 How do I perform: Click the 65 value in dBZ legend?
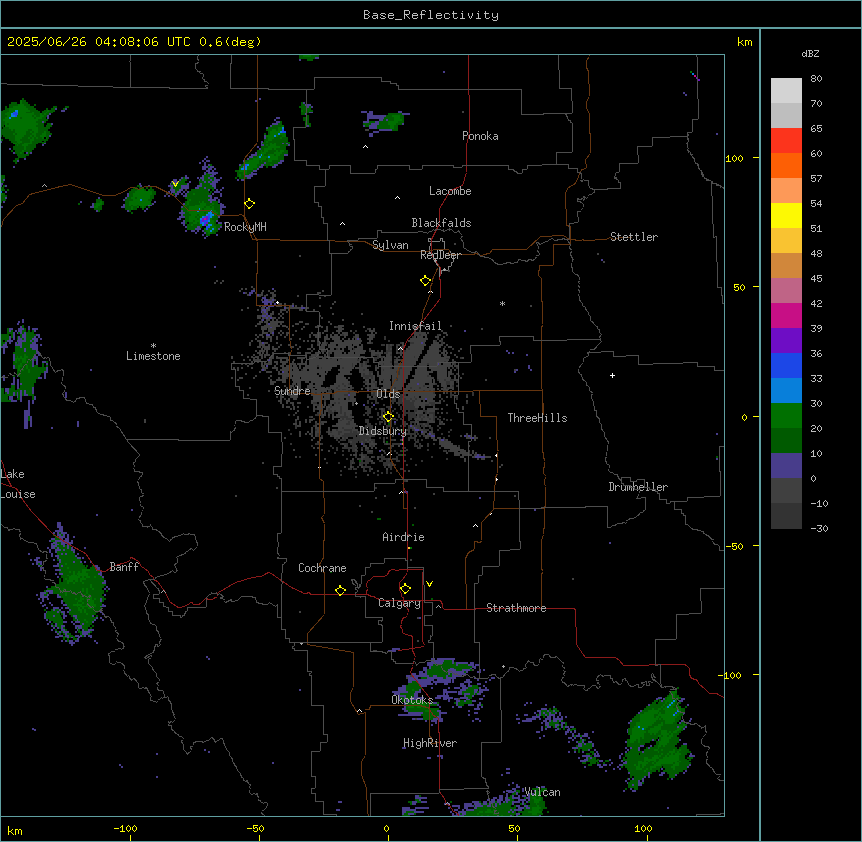click(816, 129)
